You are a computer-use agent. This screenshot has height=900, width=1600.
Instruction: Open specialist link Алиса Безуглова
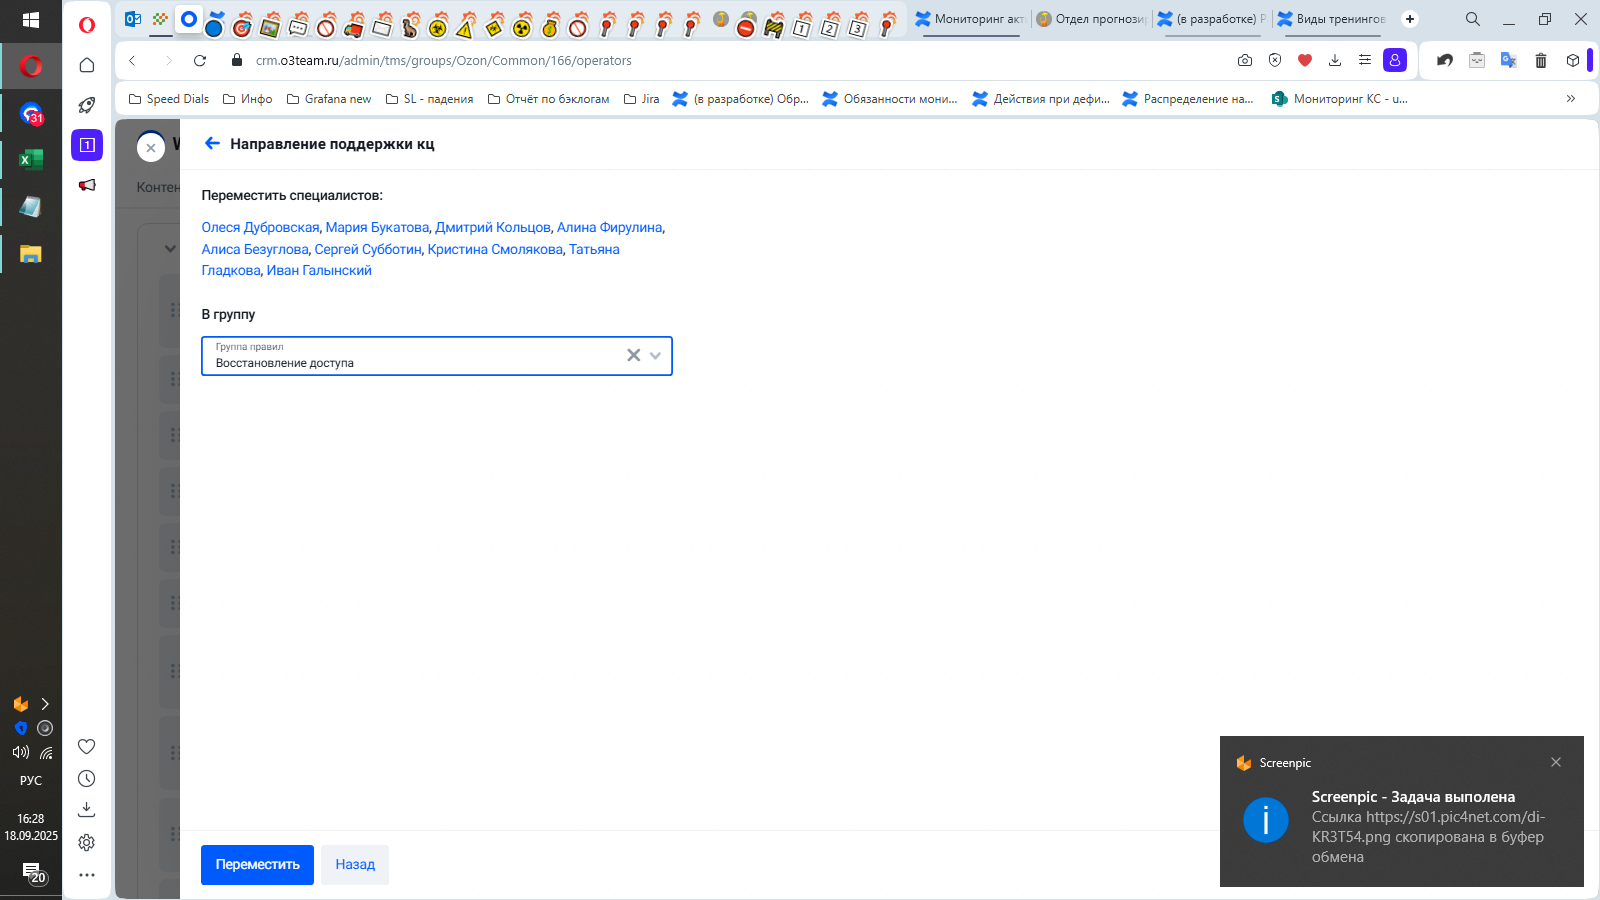(x=255, y=250)
